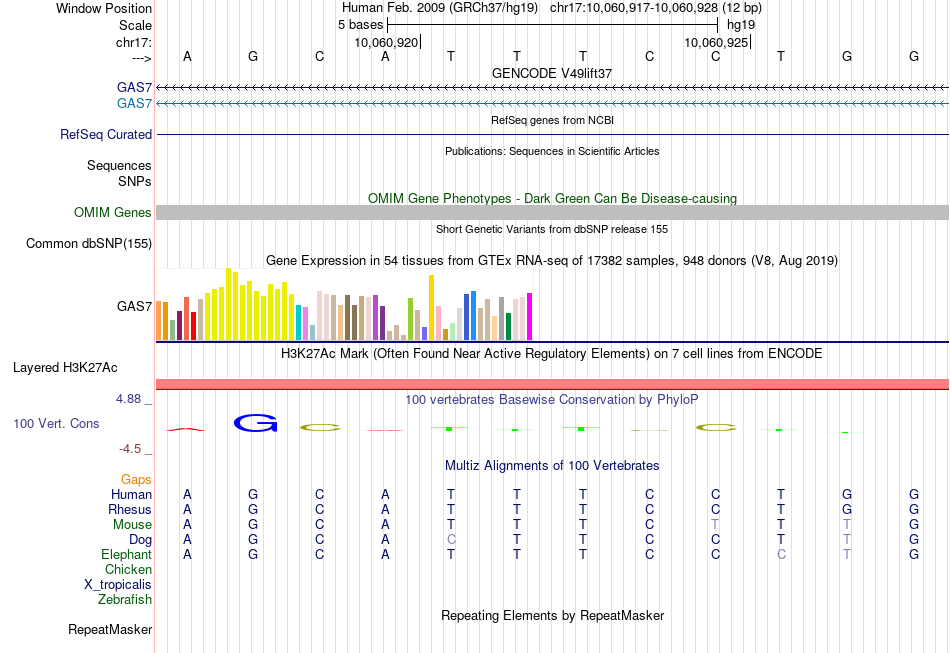Click the Repeating Elements by RepeatMasker title

(x=553, y=615)
